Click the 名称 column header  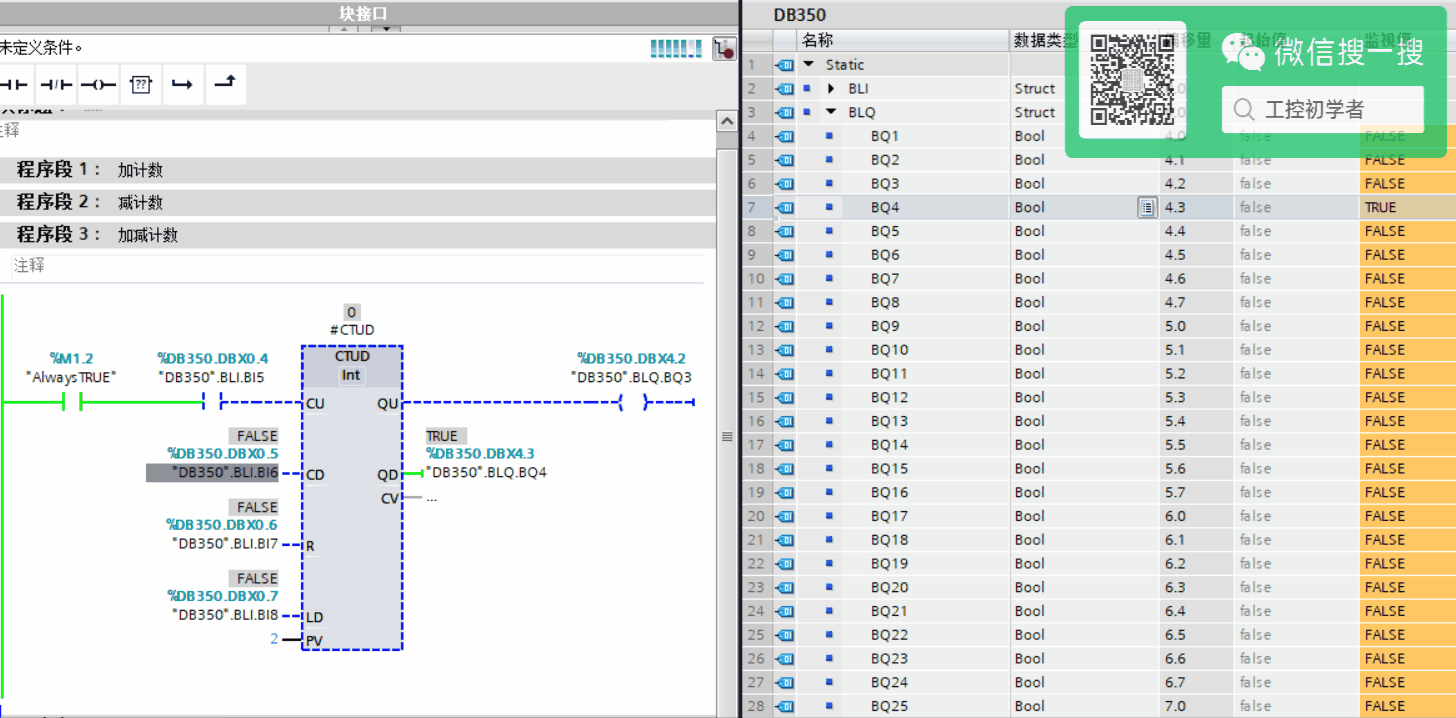903,40
